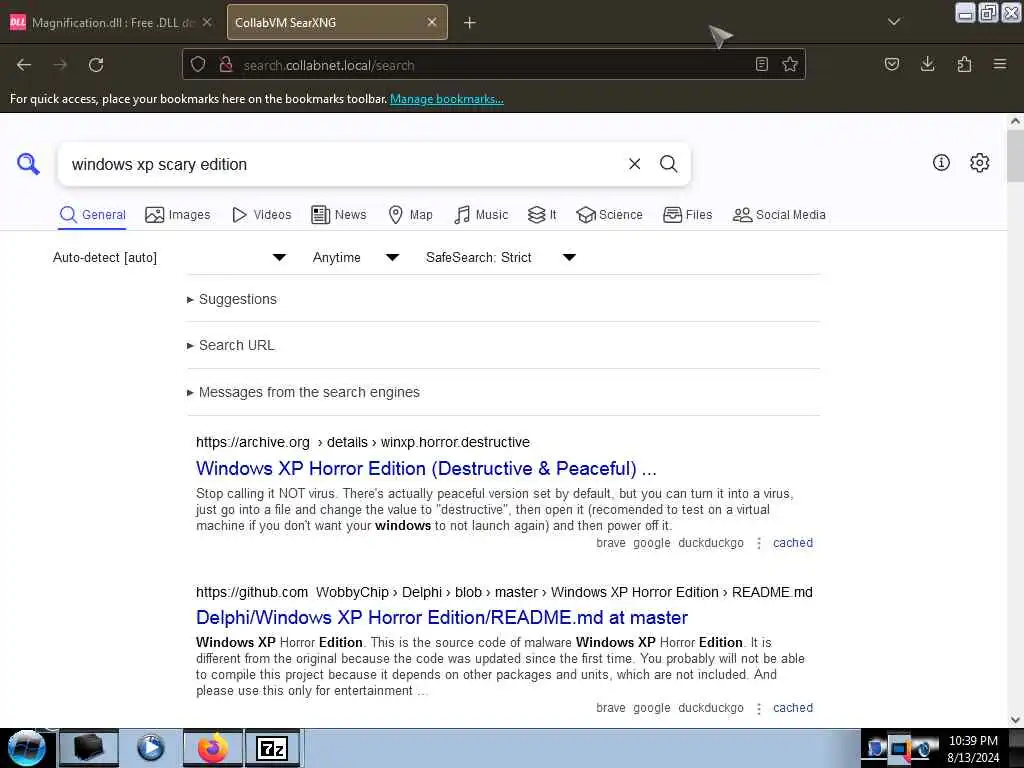
Task: Click the archive.org result URL breadcrumb
Action: [362, 442]
